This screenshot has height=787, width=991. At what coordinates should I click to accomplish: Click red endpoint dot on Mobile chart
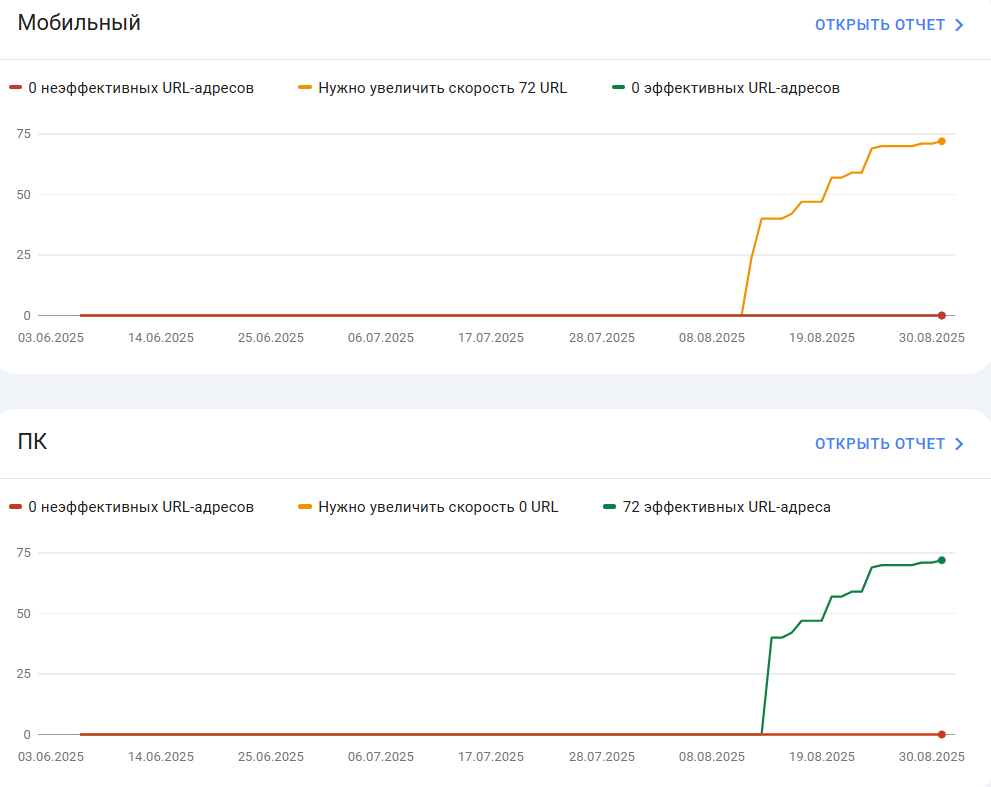click(x=942, y=315)
